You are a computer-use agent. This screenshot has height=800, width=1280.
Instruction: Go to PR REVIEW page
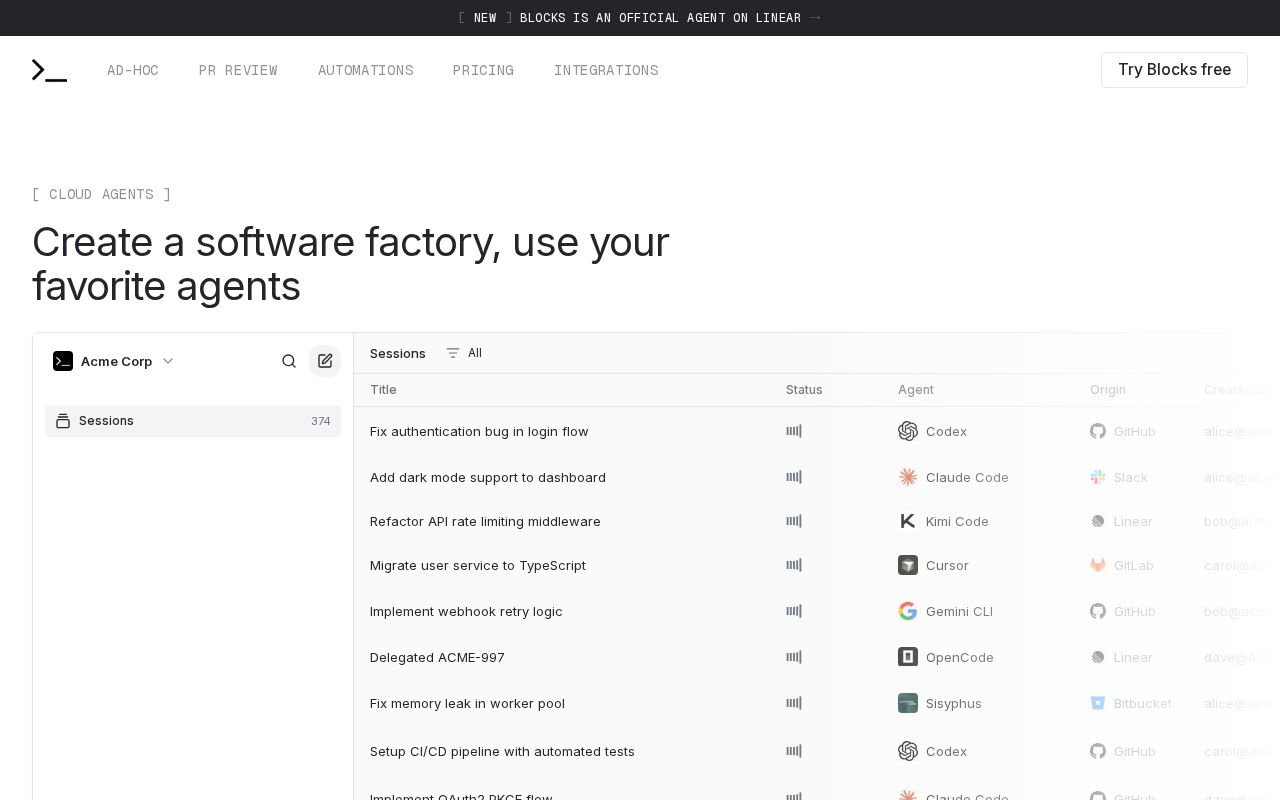tap(238, 70)
